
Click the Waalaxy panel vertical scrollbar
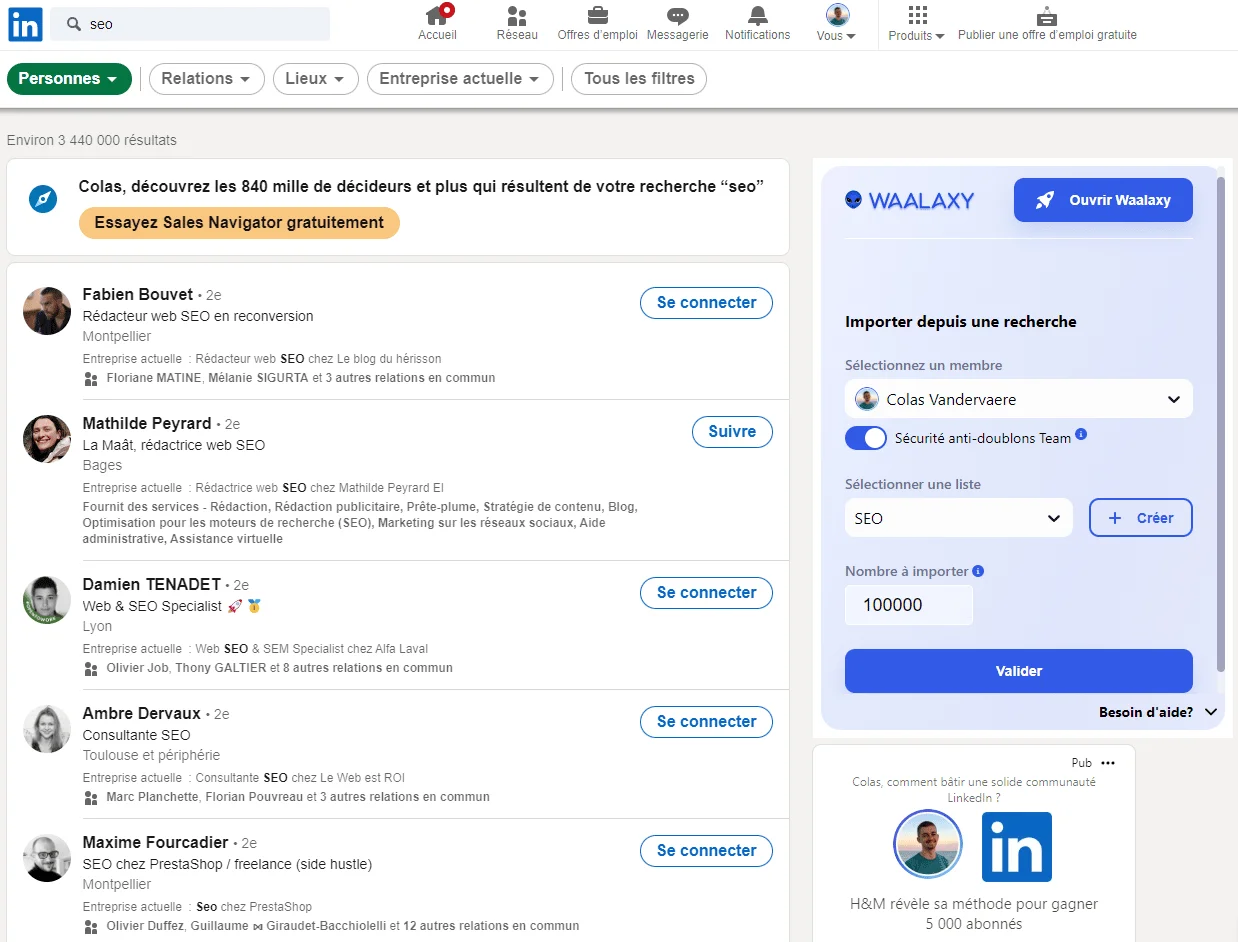click(1220, 424)
